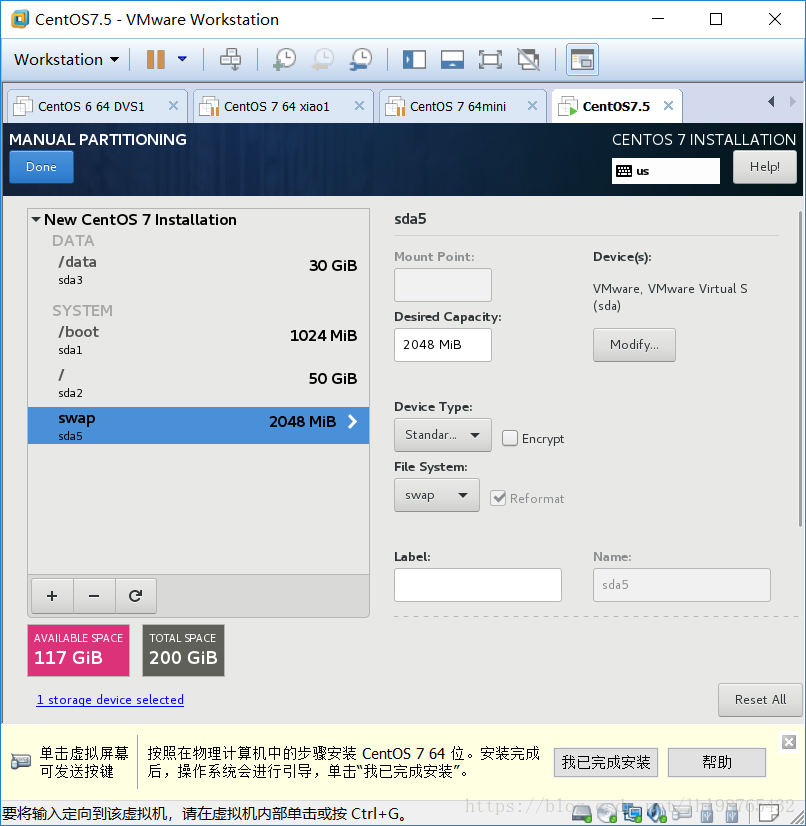
Task: Select the / sda2 root partition row
Action: pos(199,384)
